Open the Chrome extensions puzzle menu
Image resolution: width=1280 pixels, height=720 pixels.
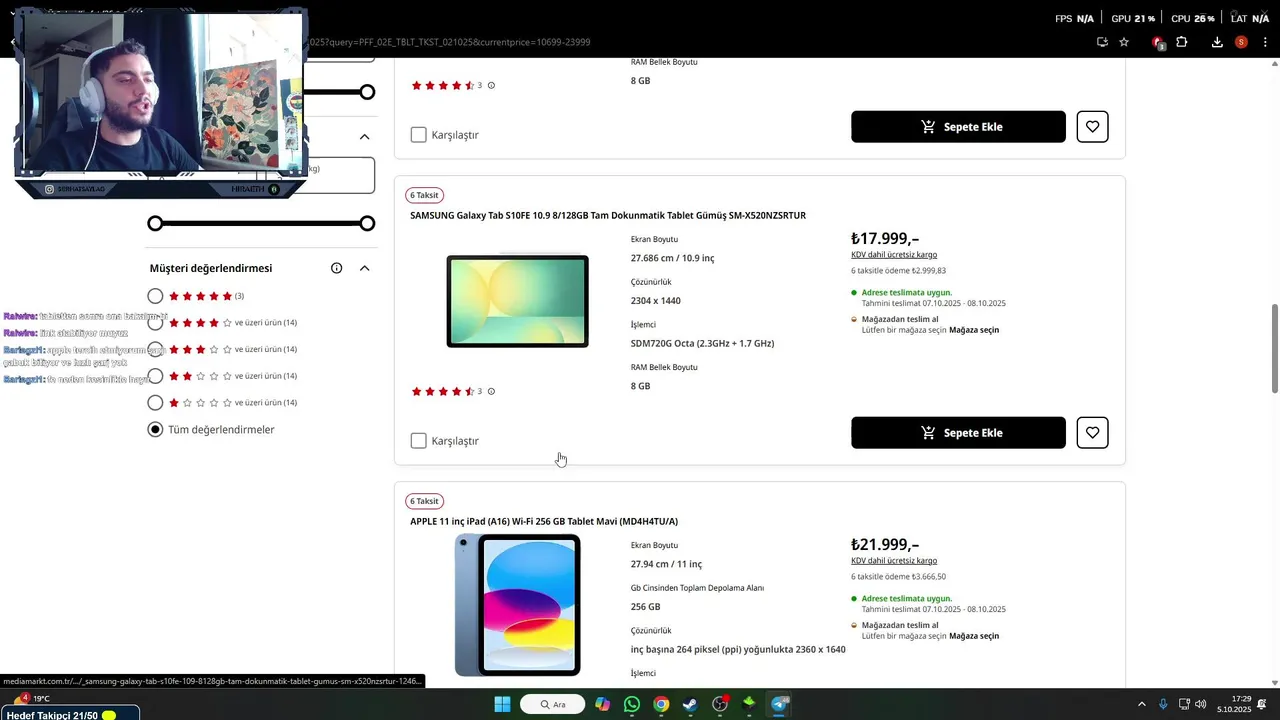[x=1182, y=42]
